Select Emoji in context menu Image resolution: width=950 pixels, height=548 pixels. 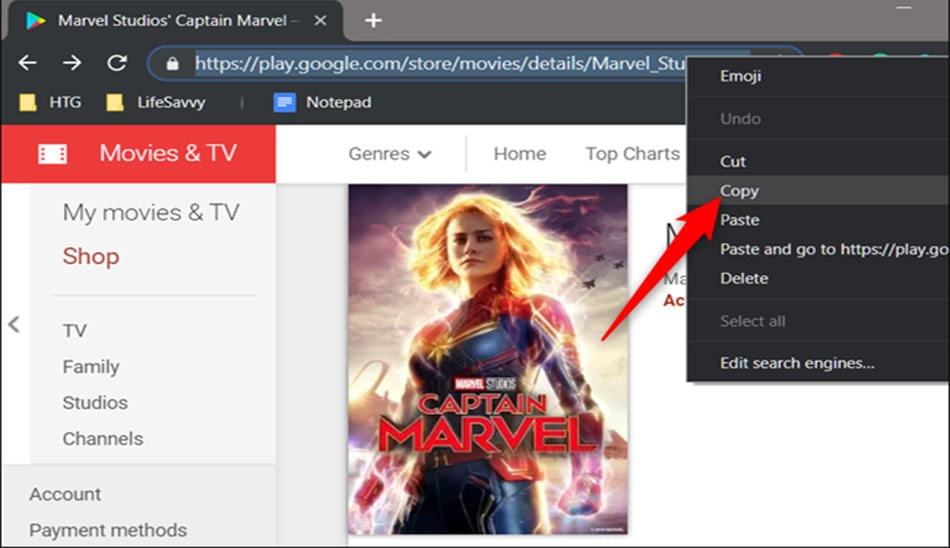coord(818,76)
